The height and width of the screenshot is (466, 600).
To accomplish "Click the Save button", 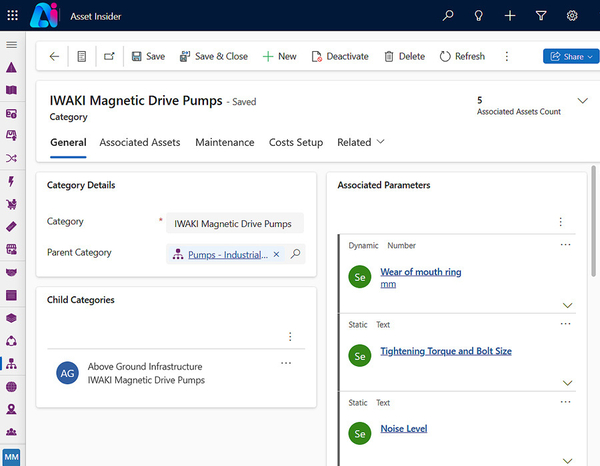I will 148,57.
